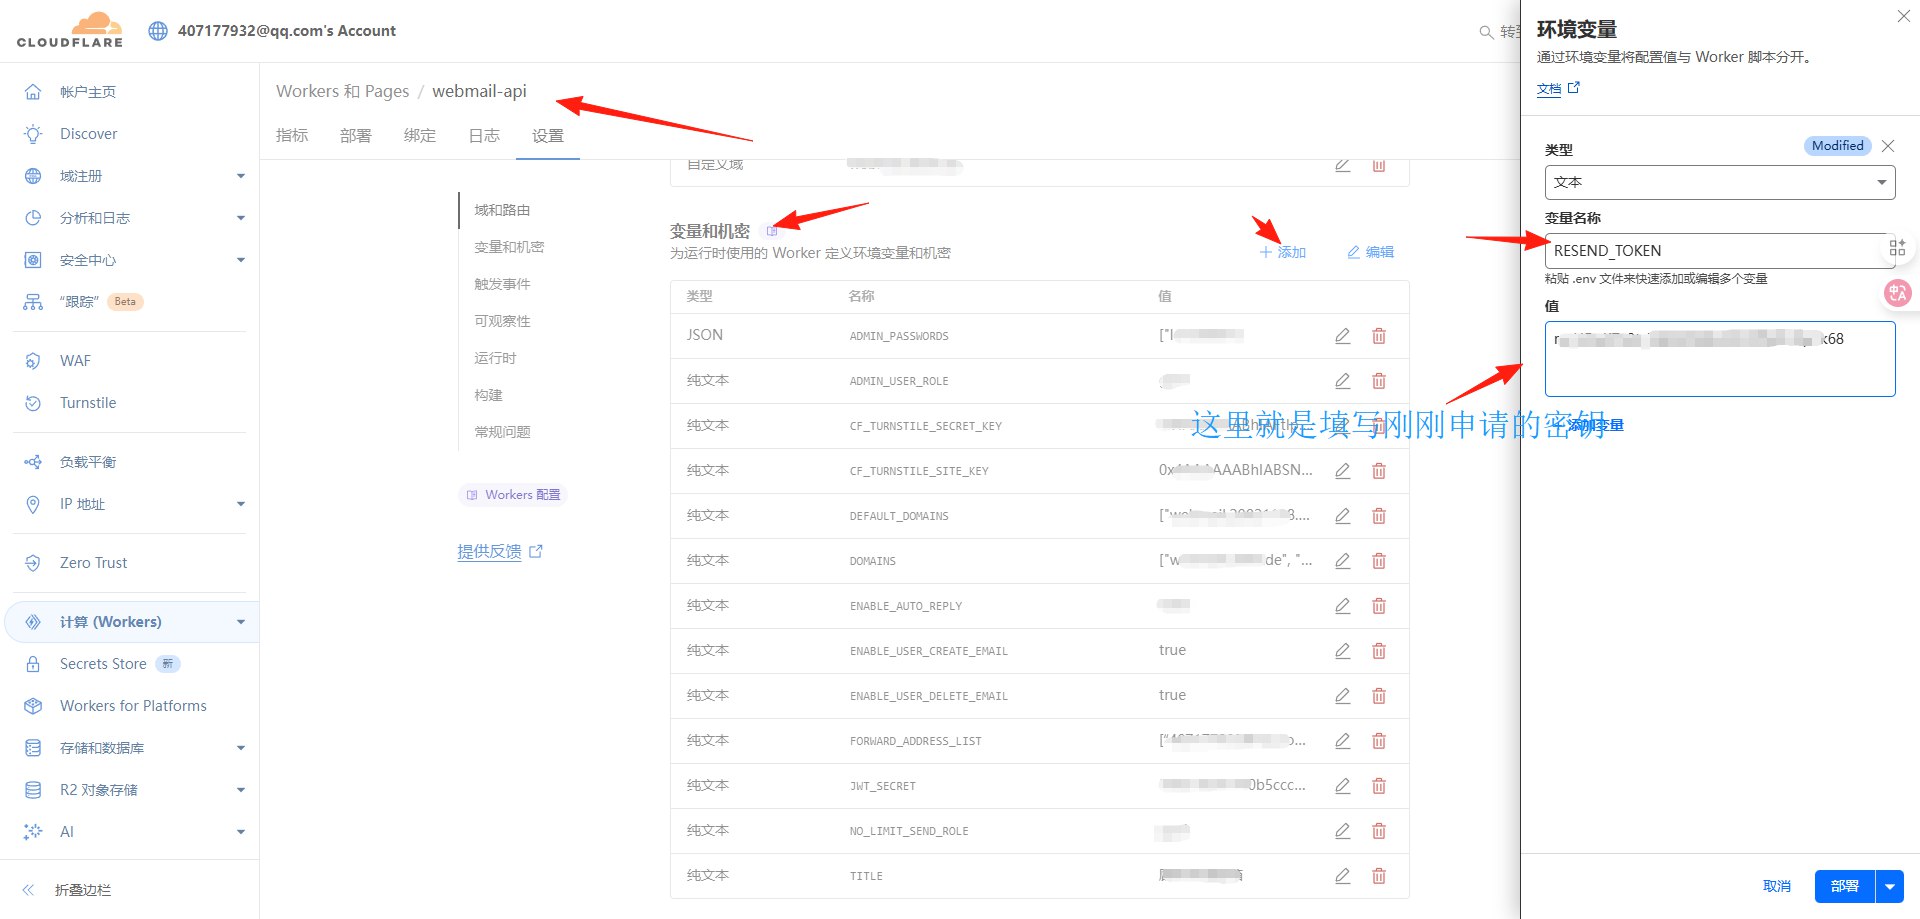Screen dimensions: 1920x919
Task: Delete the TITLE variable with trash icon
Action: click(x=1379, y=875)
